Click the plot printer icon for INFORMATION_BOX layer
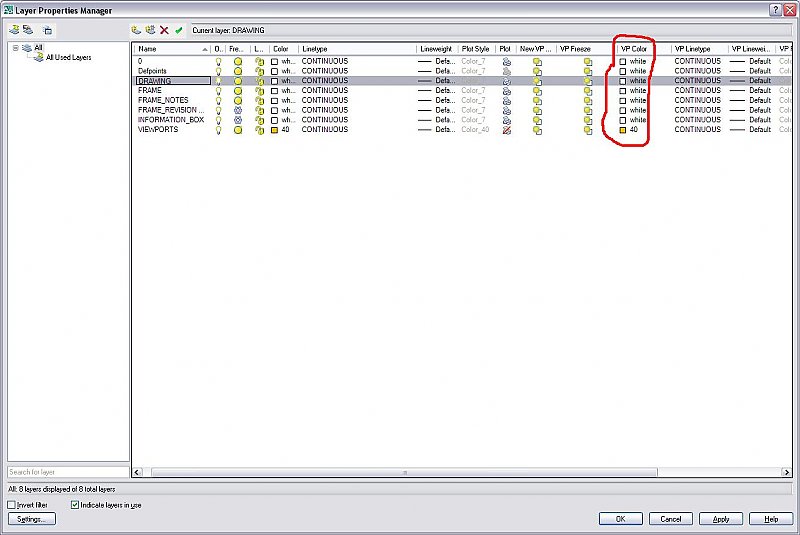The image size is (800, 535). 507,120
